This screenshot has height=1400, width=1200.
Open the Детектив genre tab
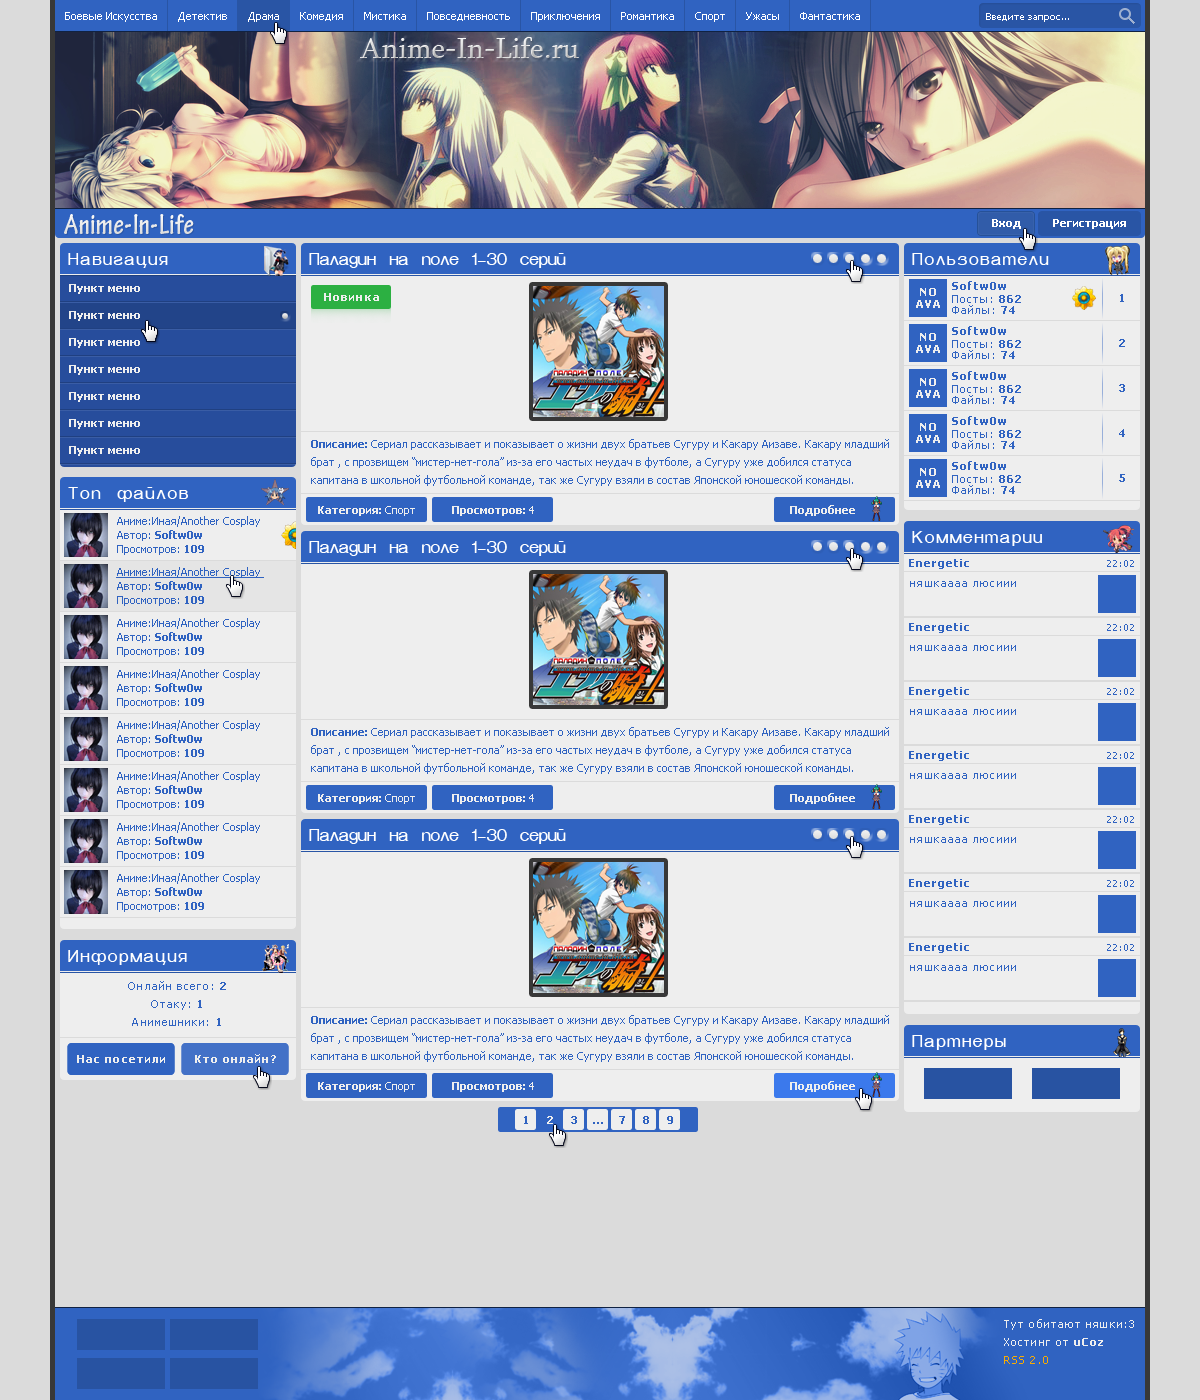[203, 16]
